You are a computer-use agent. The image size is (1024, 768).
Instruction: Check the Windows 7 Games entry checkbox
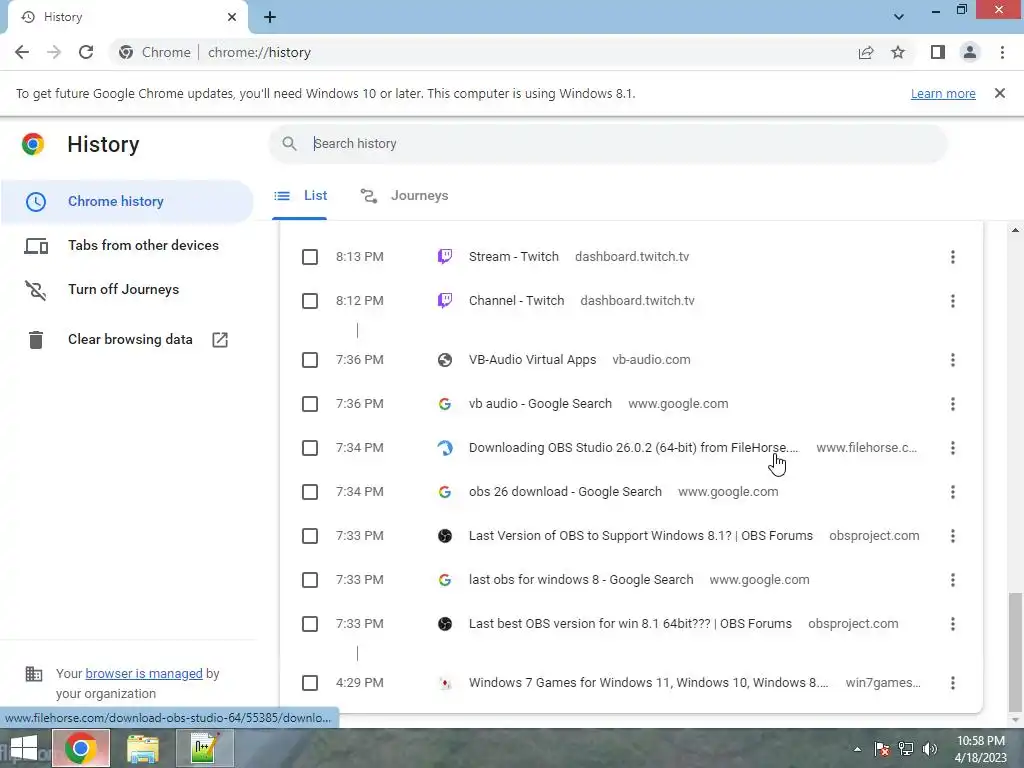310,683
